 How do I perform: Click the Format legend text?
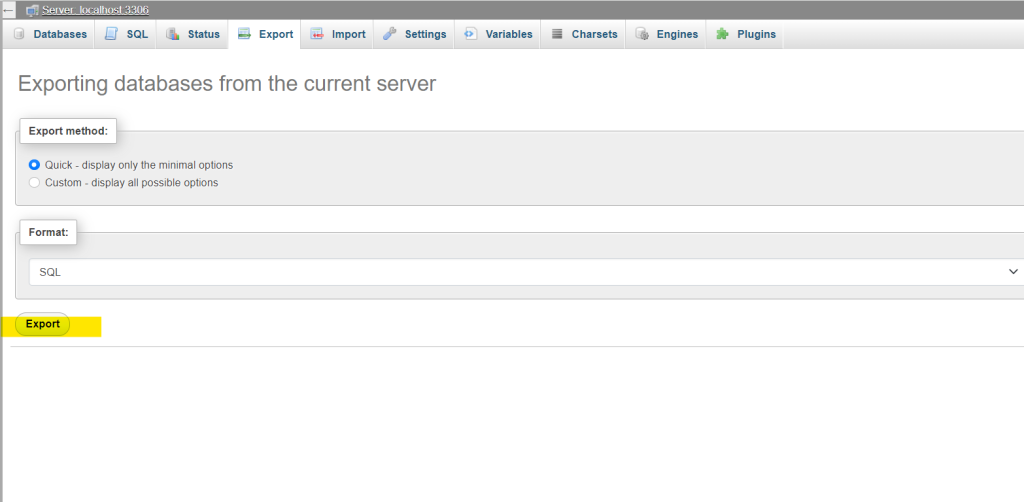coord(48,232)
